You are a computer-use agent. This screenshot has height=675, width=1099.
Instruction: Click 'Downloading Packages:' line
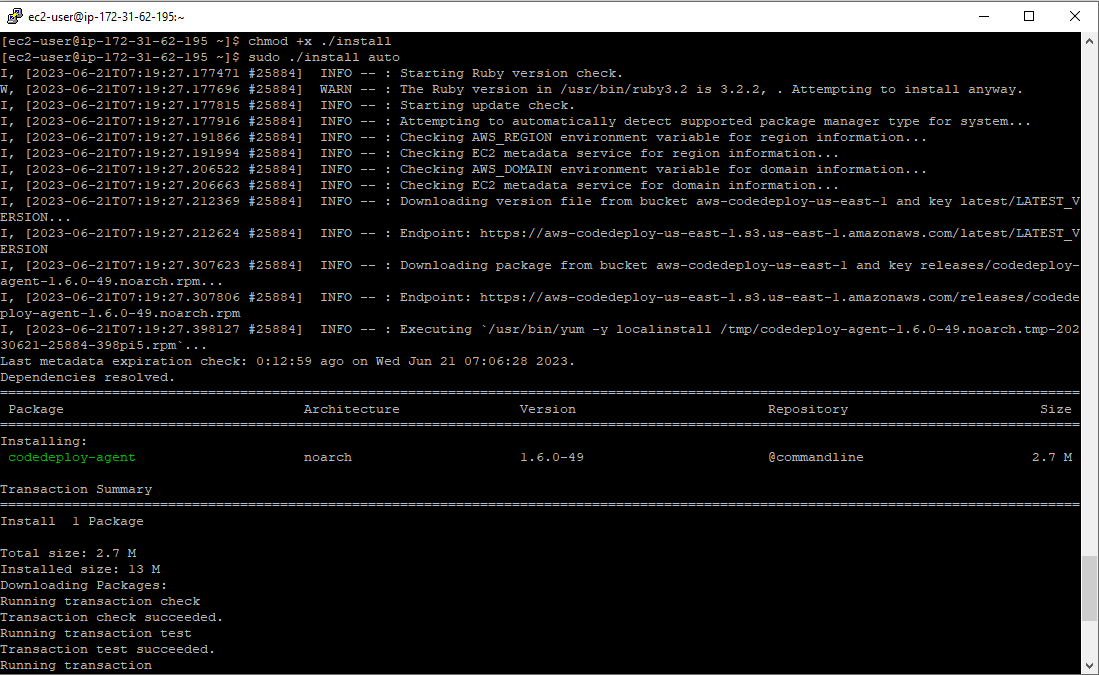83,586
